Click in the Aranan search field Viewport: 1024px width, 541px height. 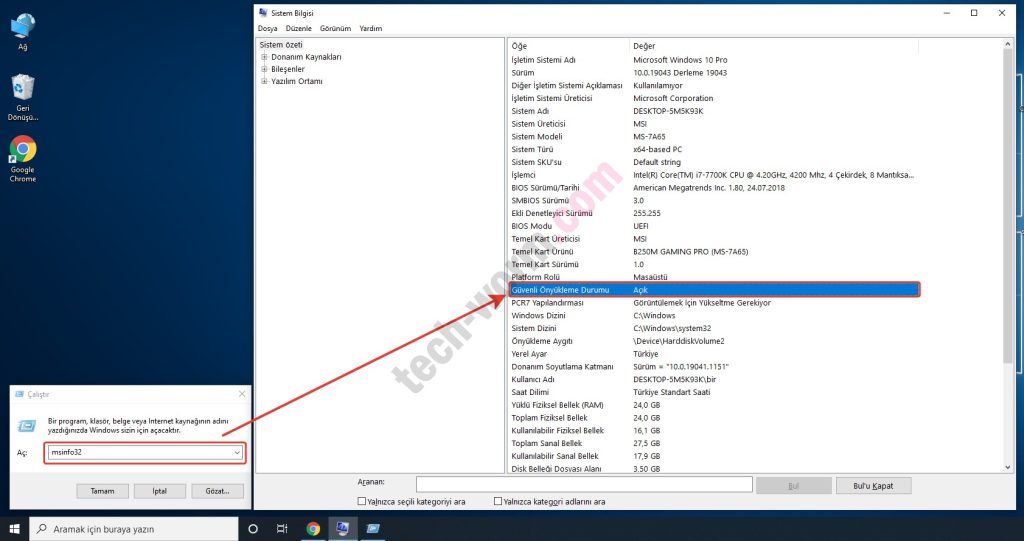(x=583, y=485)
